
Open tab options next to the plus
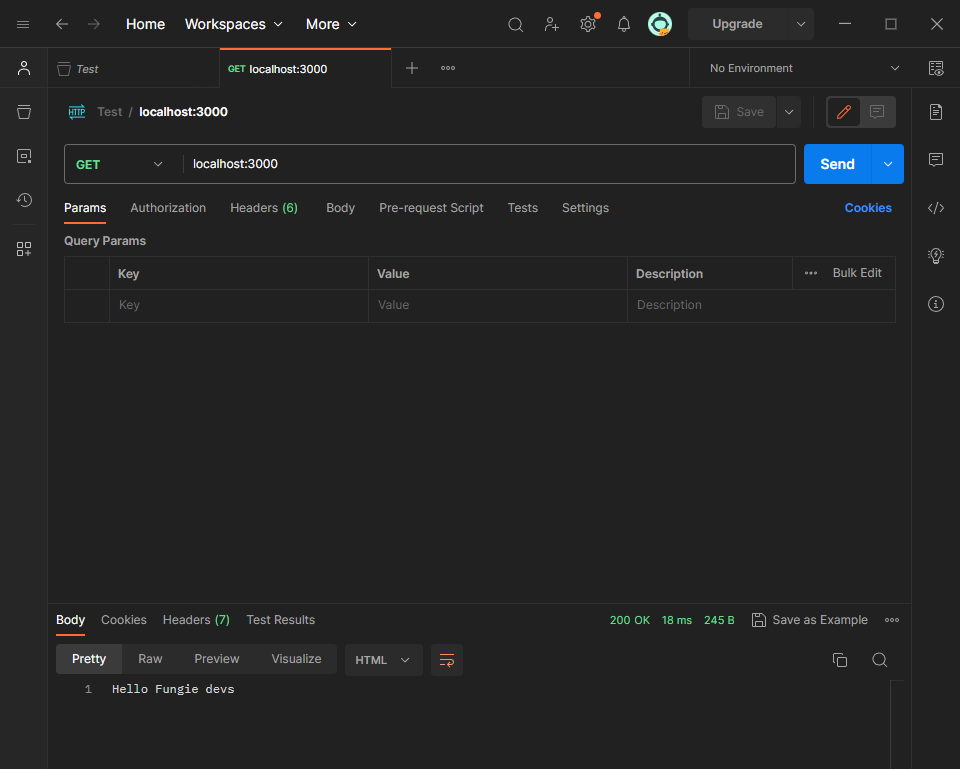pos(448,68)
